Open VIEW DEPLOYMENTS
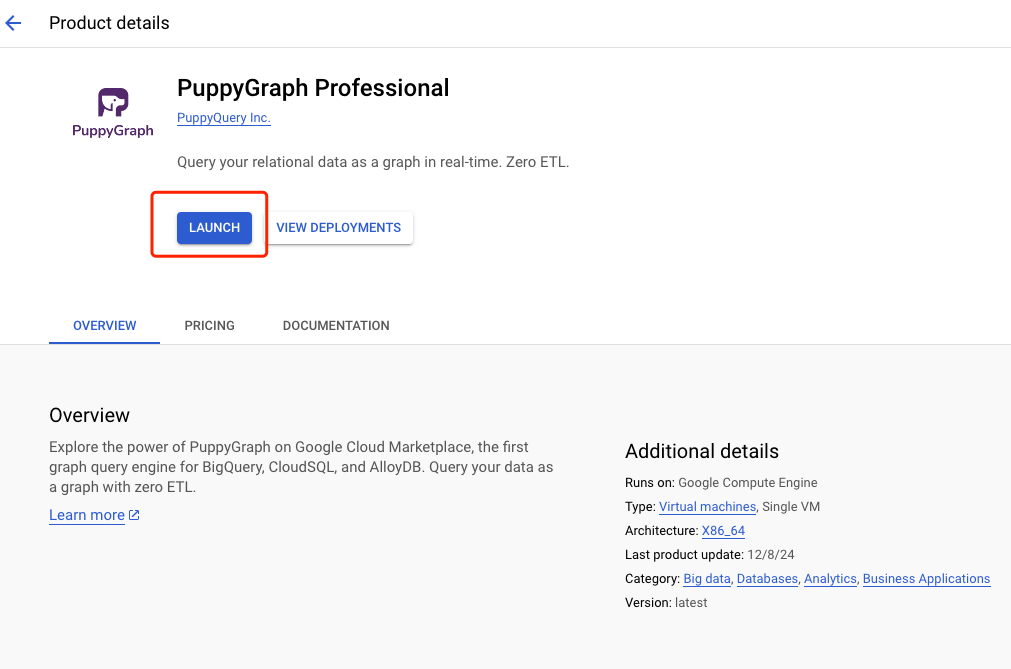 (x=339, y=228)
